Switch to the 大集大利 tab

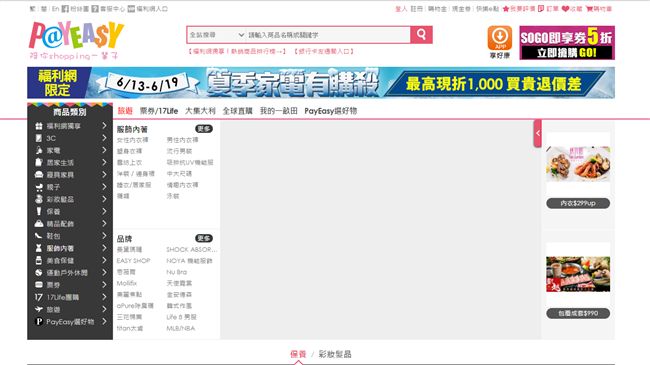[200, 111]
